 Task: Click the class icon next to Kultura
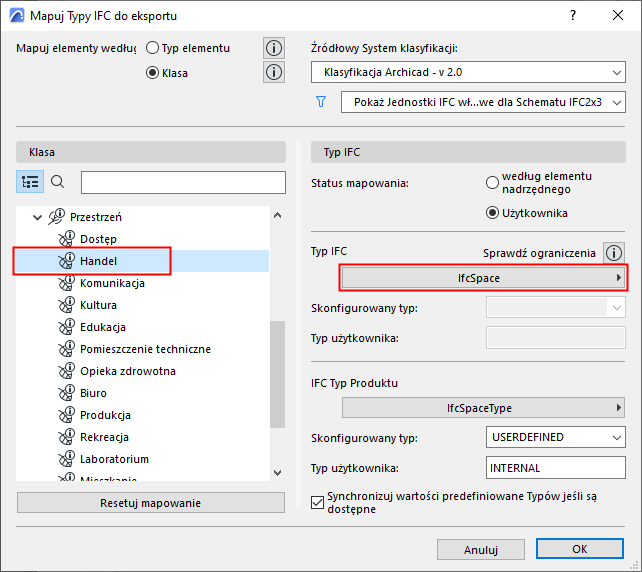[x=66, y=305]
